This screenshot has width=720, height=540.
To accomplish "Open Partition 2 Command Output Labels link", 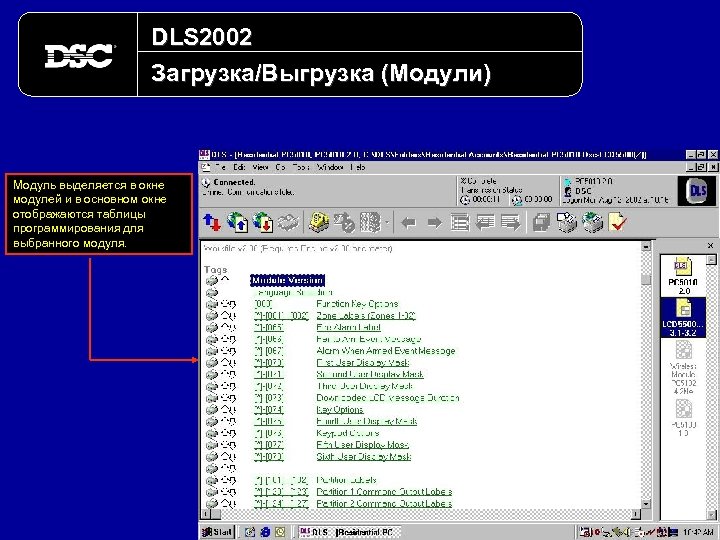I will [x=384, y=504].
